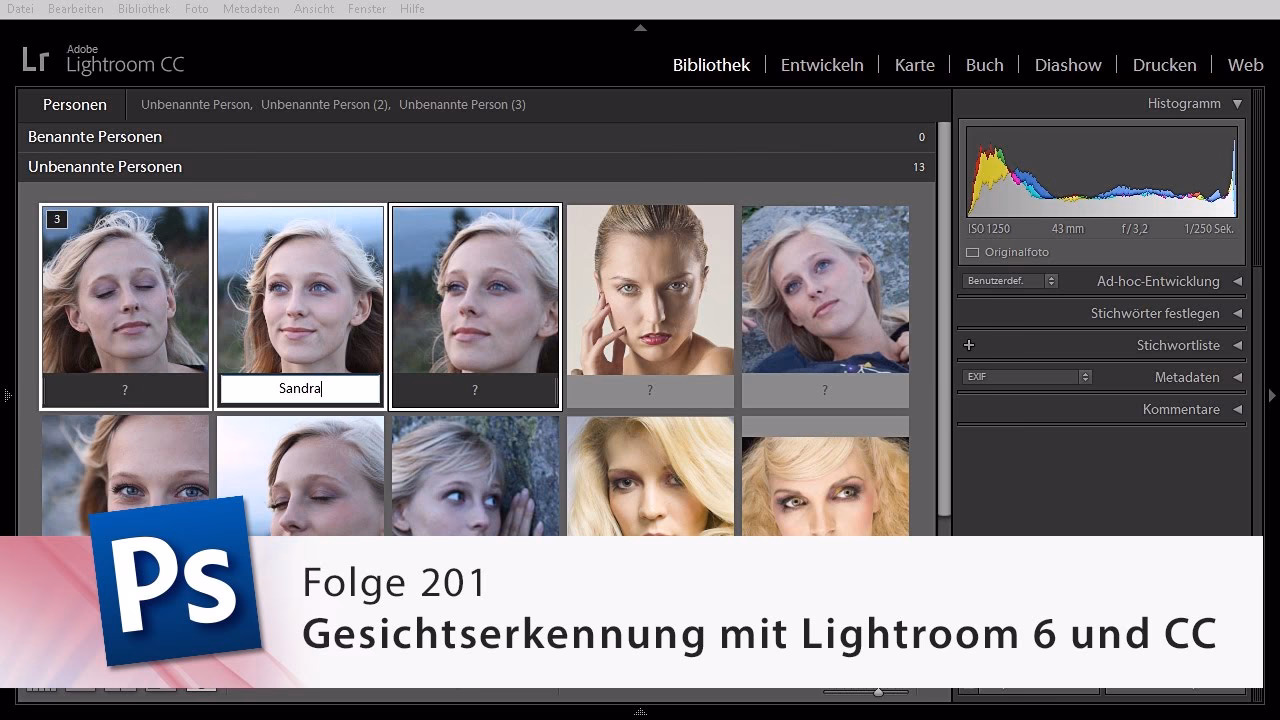Select the third face thumbnail looking right

475,290
